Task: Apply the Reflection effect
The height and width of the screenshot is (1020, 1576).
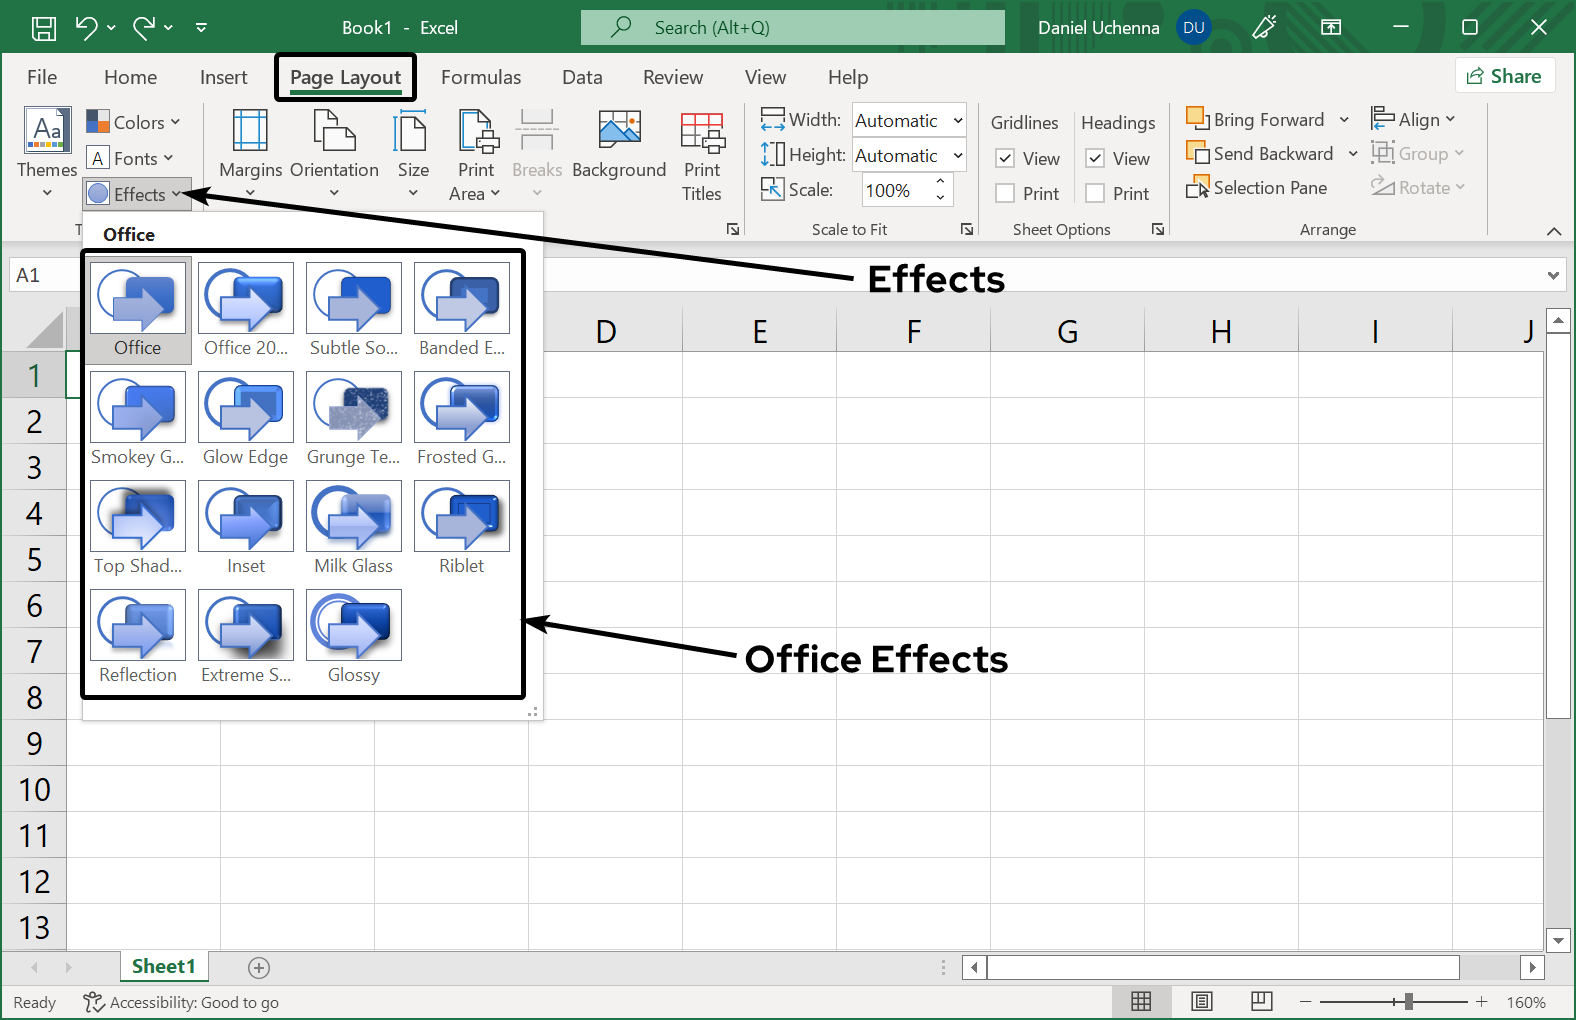Action: 138,638
